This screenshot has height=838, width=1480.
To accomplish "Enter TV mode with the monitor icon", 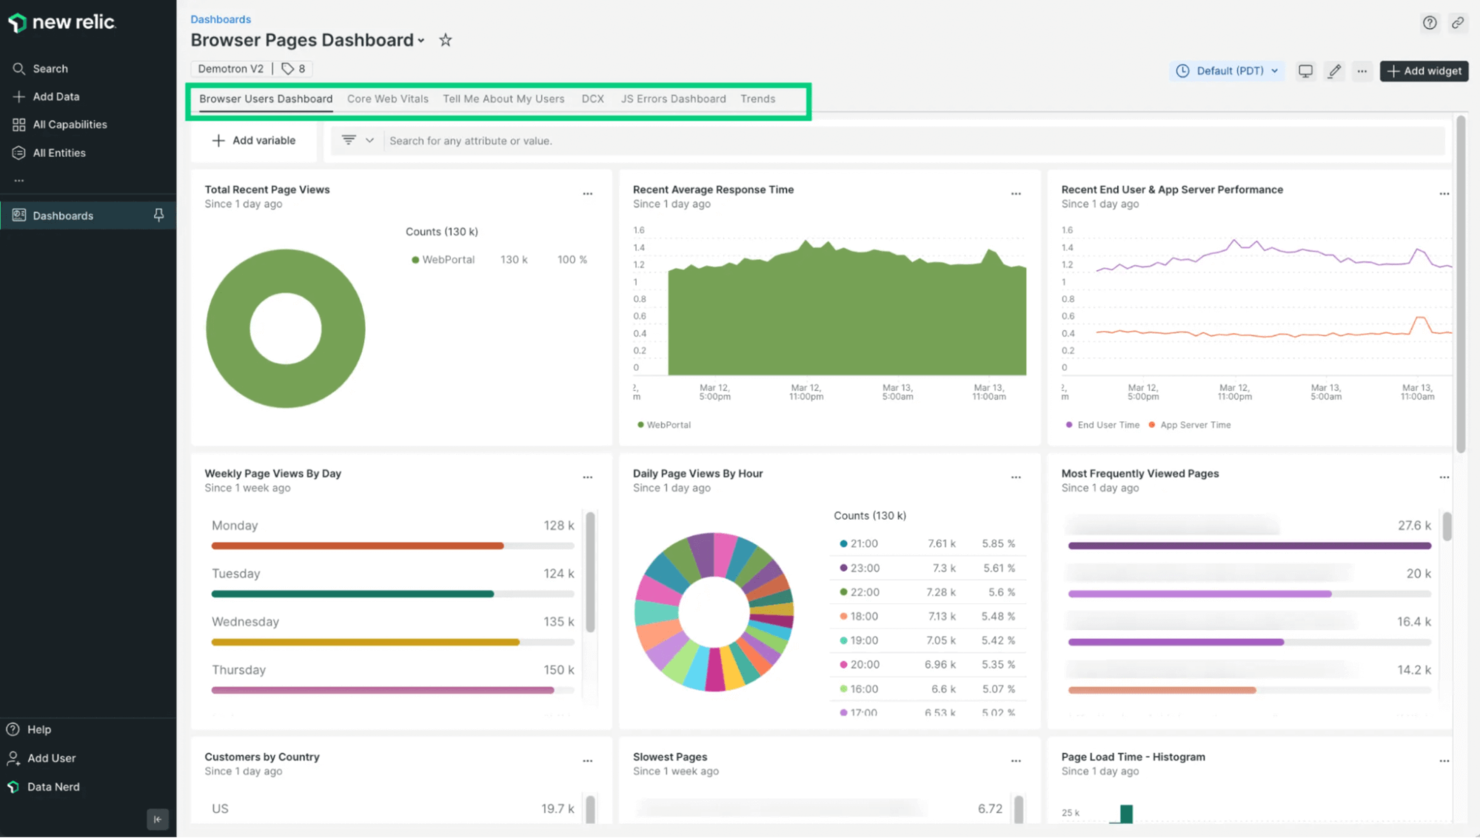I will pos(1306,71).
